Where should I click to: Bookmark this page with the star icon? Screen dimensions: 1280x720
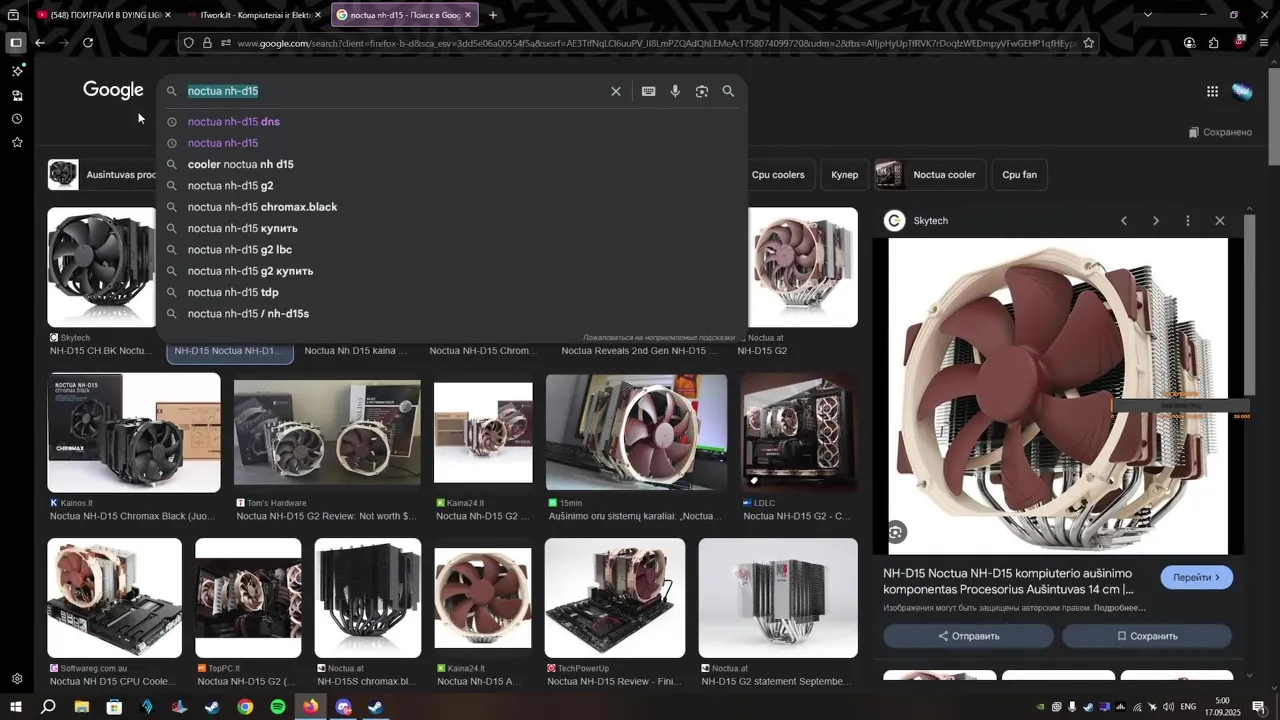pos(1089,43)
